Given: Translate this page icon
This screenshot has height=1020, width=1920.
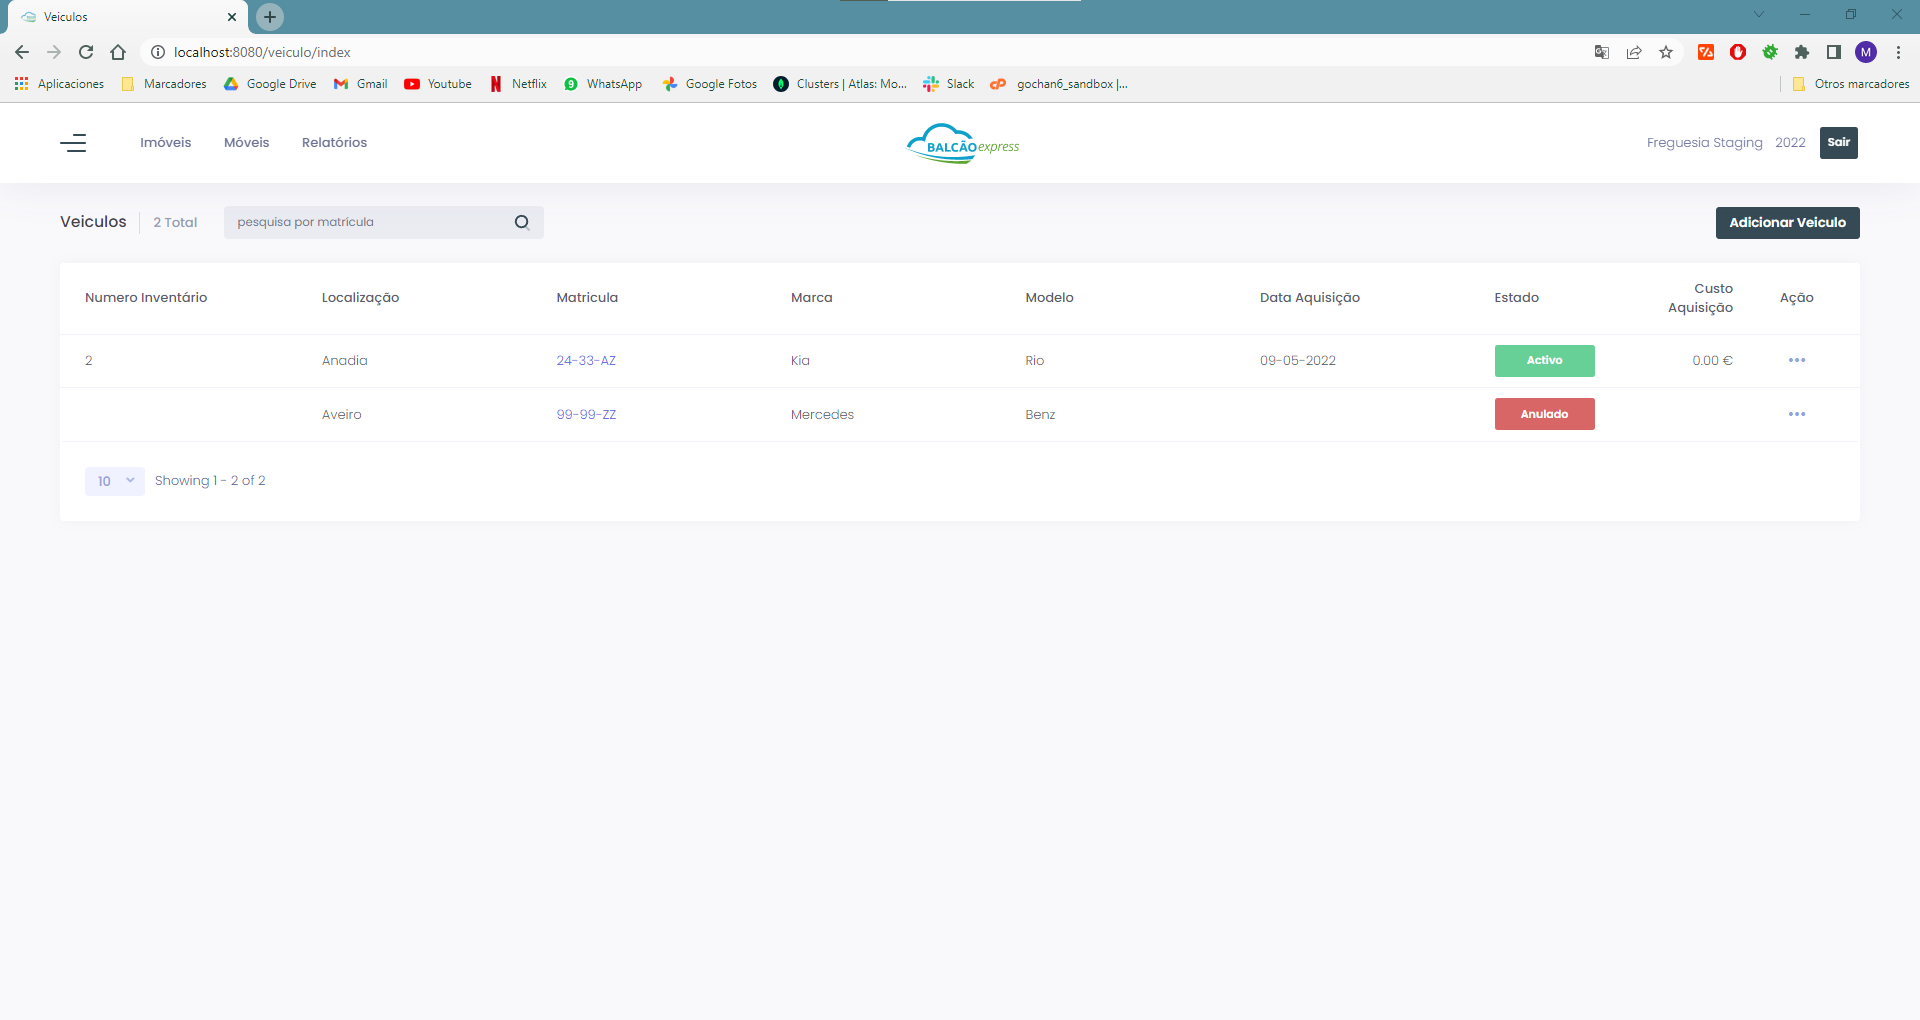Looking at the screenshot, I should tap(1602, 52).
